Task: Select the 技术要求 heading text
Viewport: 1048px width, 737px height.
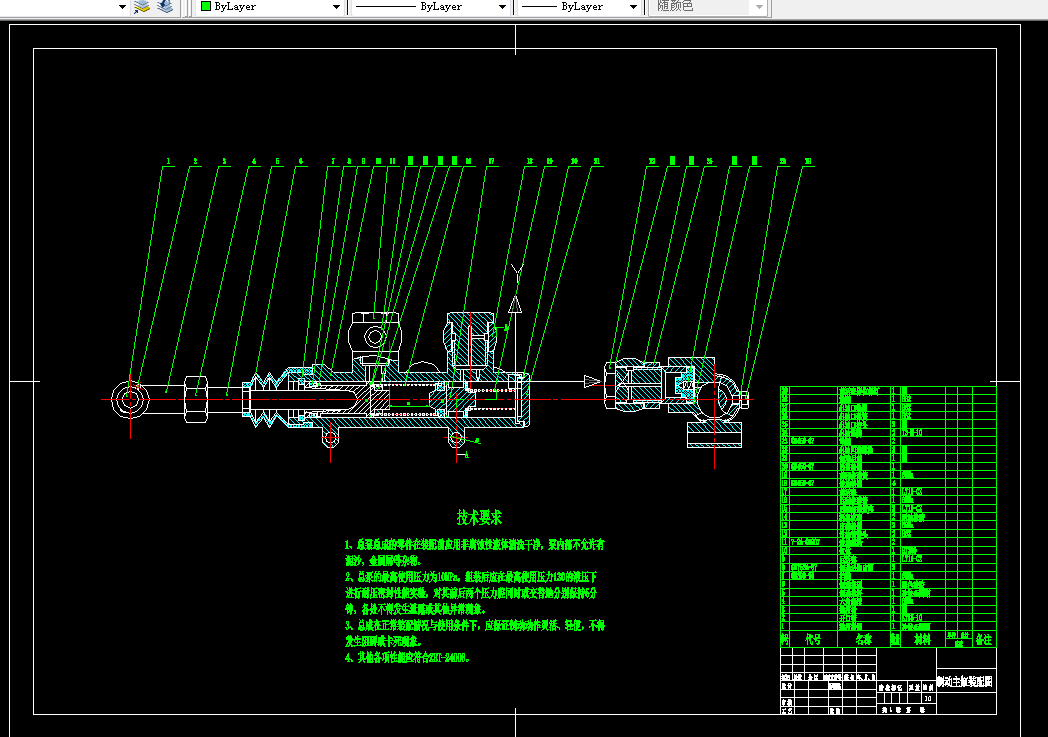Action: tap(479, 517)
